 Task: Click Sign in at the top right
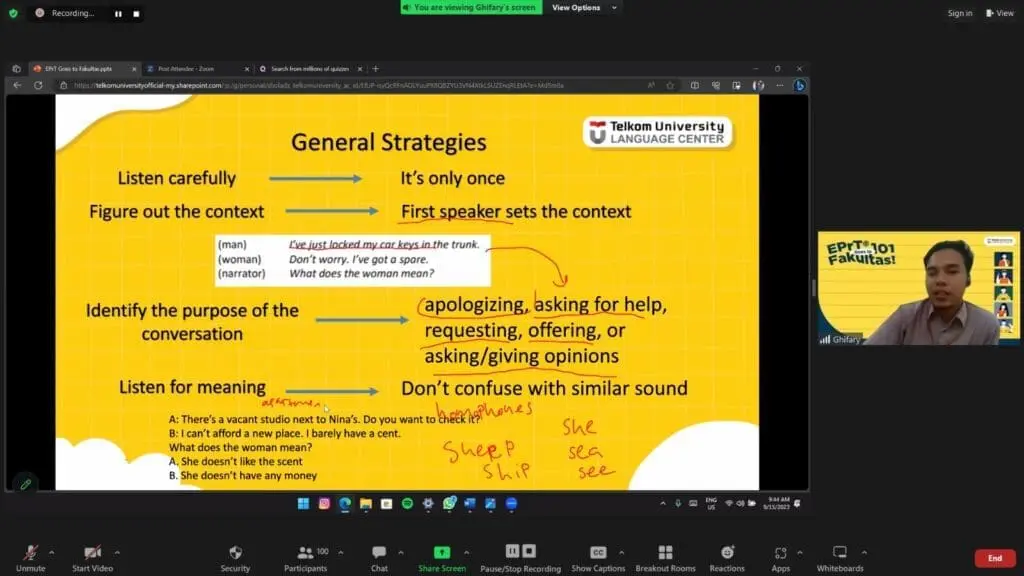click(x=960, y=13)
